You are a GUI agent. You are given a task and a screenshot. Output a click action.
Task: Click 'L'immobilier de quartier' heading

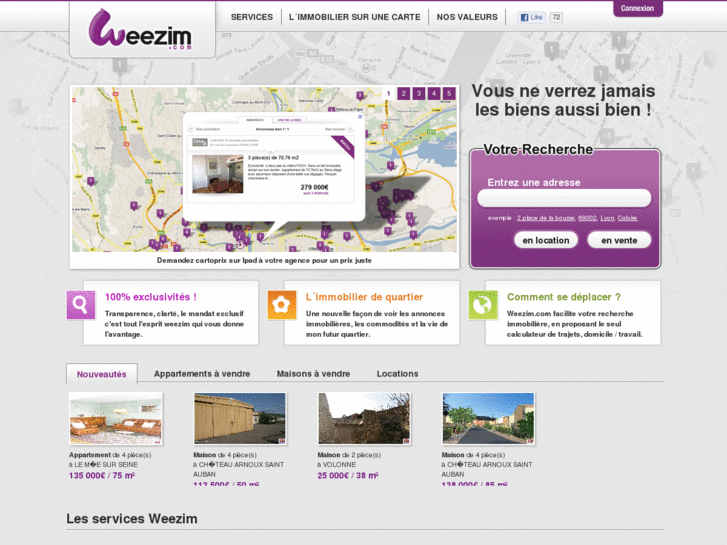click(x=364, y=297)
